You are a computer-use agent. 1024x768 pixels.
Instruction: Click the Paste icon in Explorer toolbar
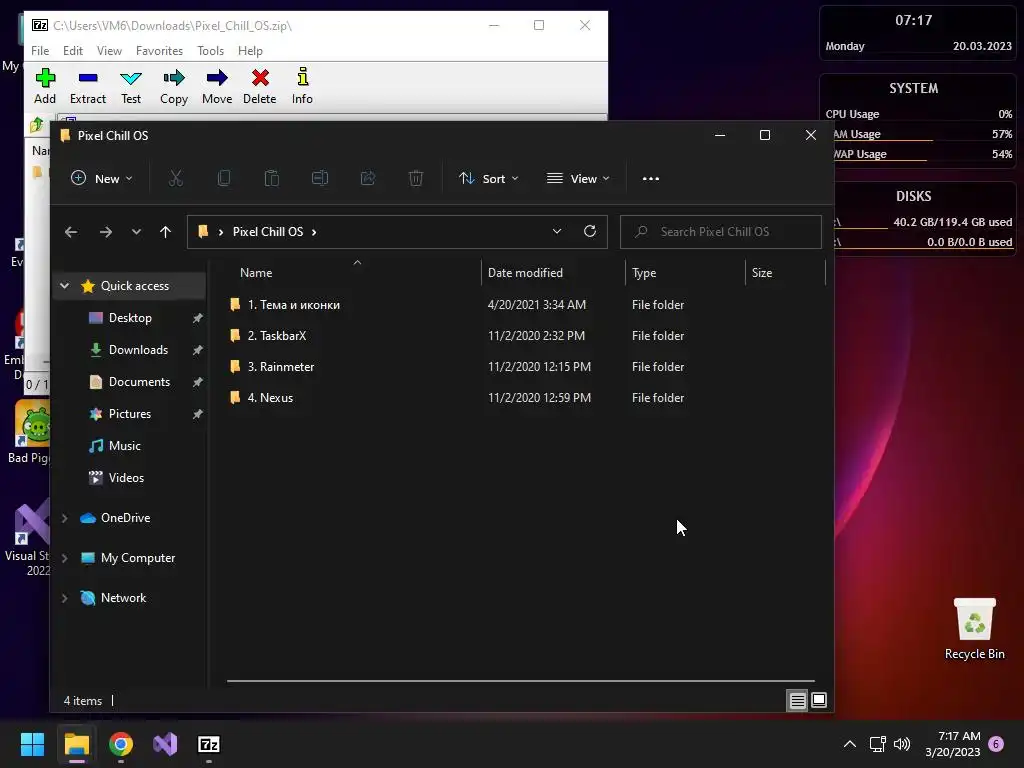click(x=272, y=178)
